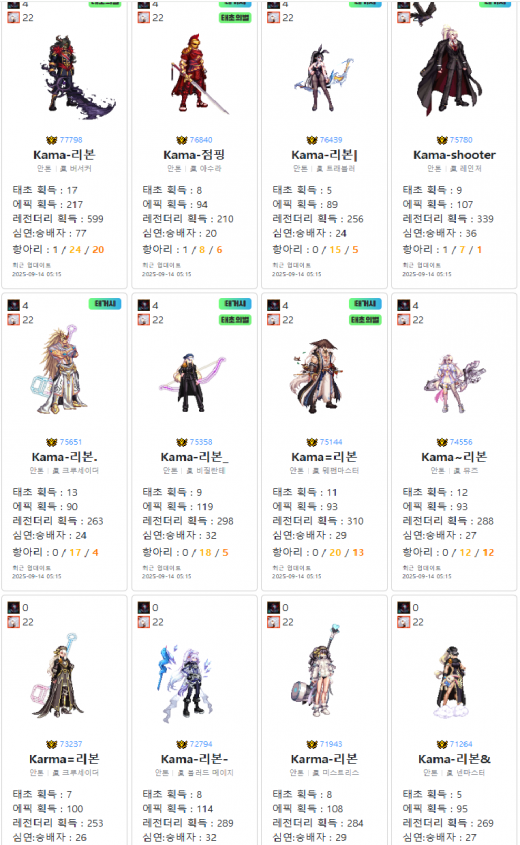Click the dark square icon on Kama=리본 card
This screenshot has height=845, width=520.
274,306
